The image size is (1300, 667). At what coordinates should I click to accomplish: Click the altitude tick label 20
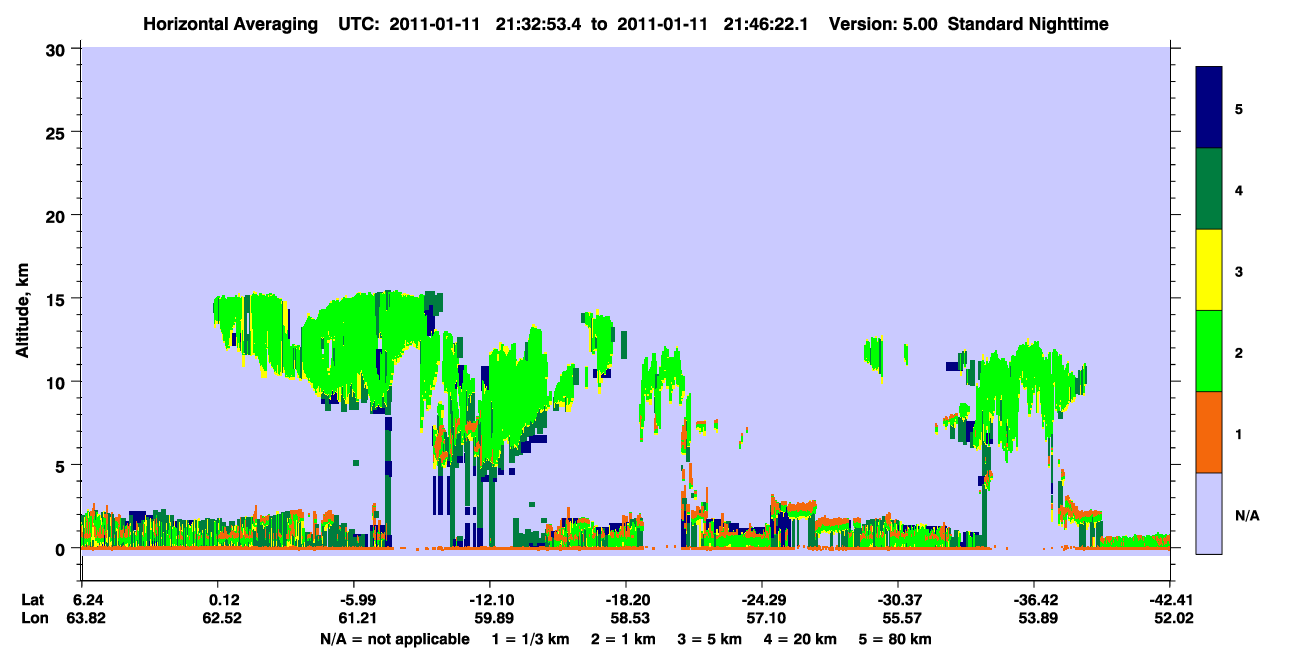coord(58,215)
